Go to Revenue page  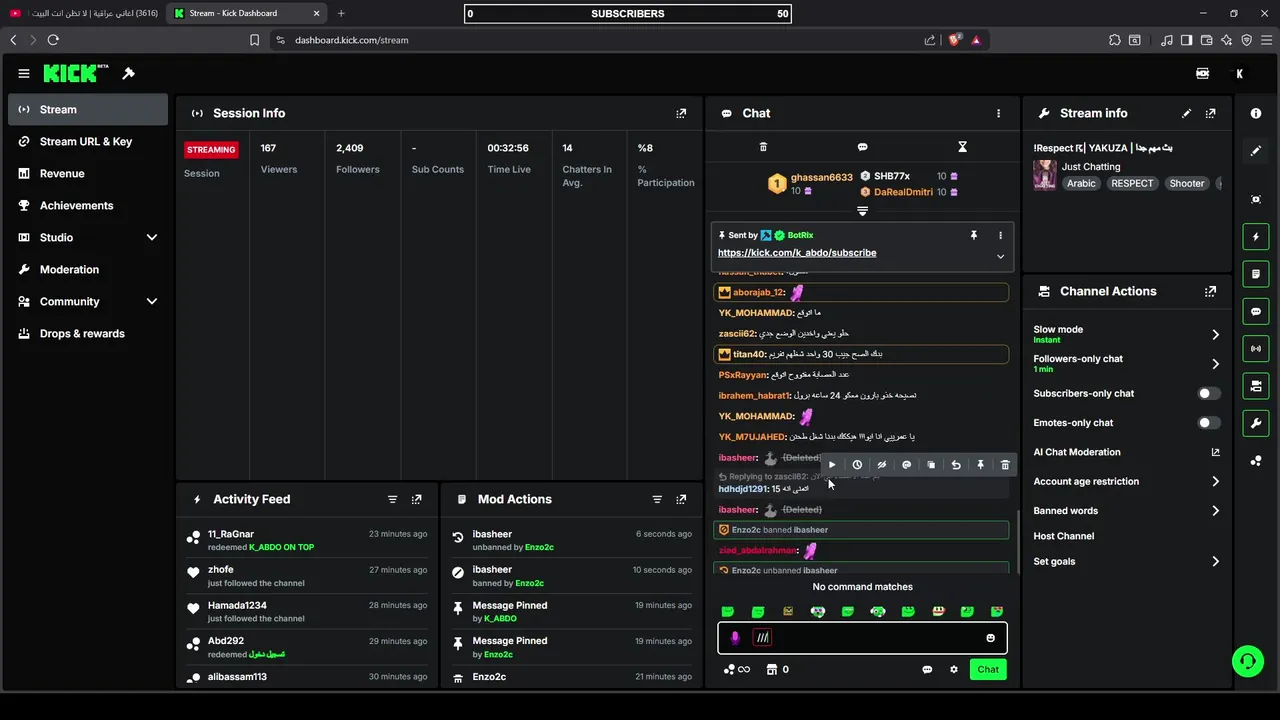[x=88, y=173]
